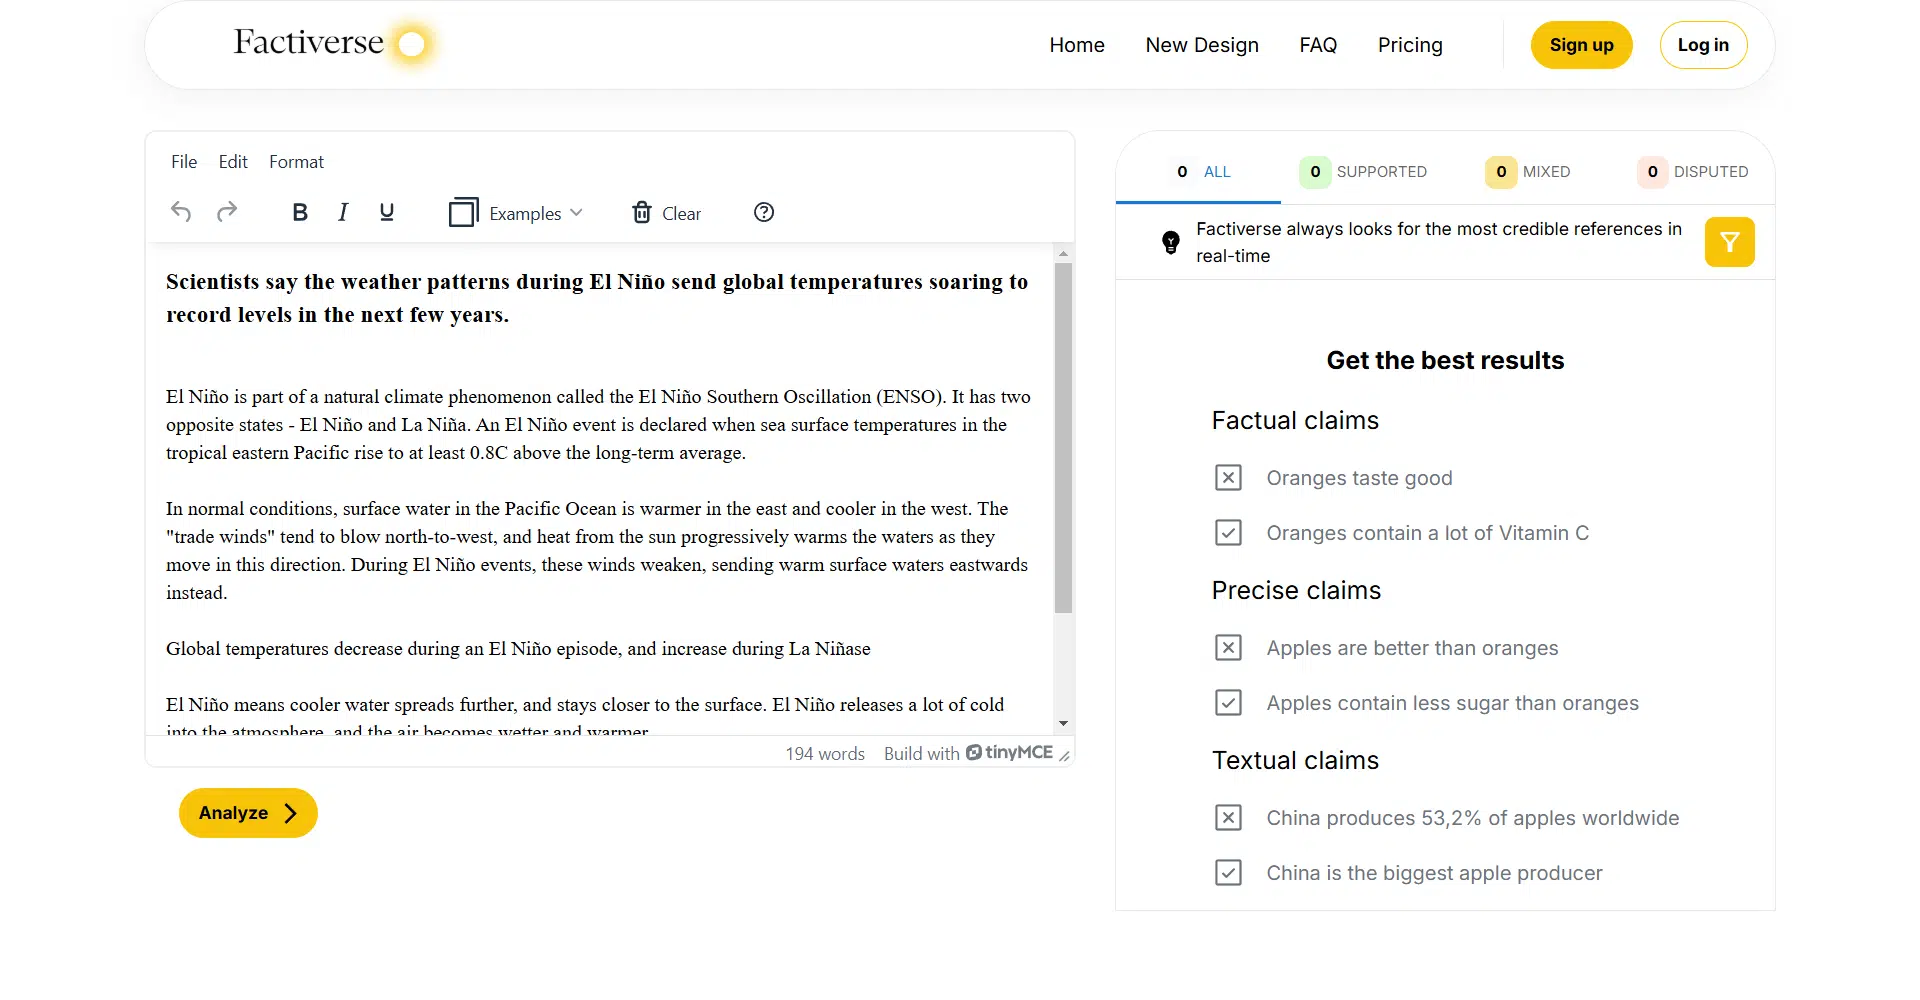The width and height of the screenshot is (1920, 1000).
Task: Toggle bold formatting
Action: (x=299, y=212)
